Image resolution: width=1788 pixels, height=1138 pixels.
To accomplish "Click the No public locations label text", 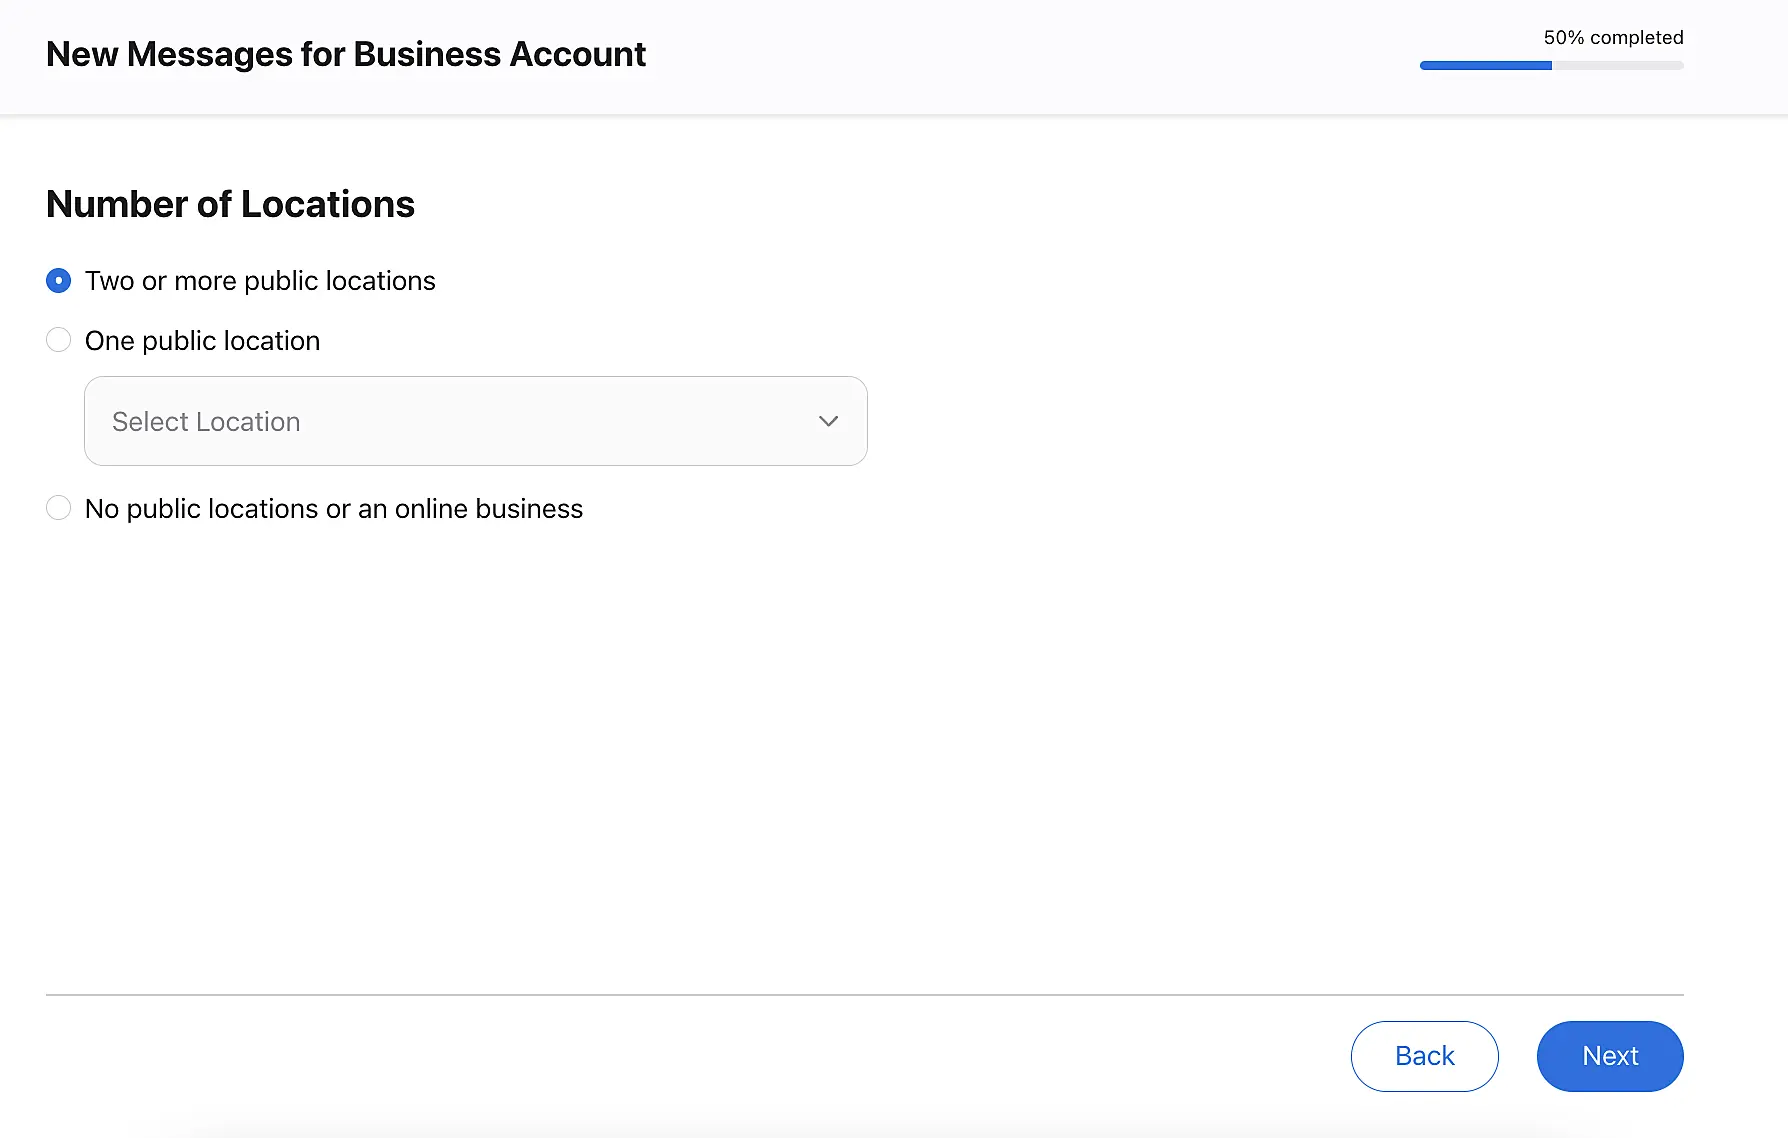I will pyautogui.click(x=334, y=509).
